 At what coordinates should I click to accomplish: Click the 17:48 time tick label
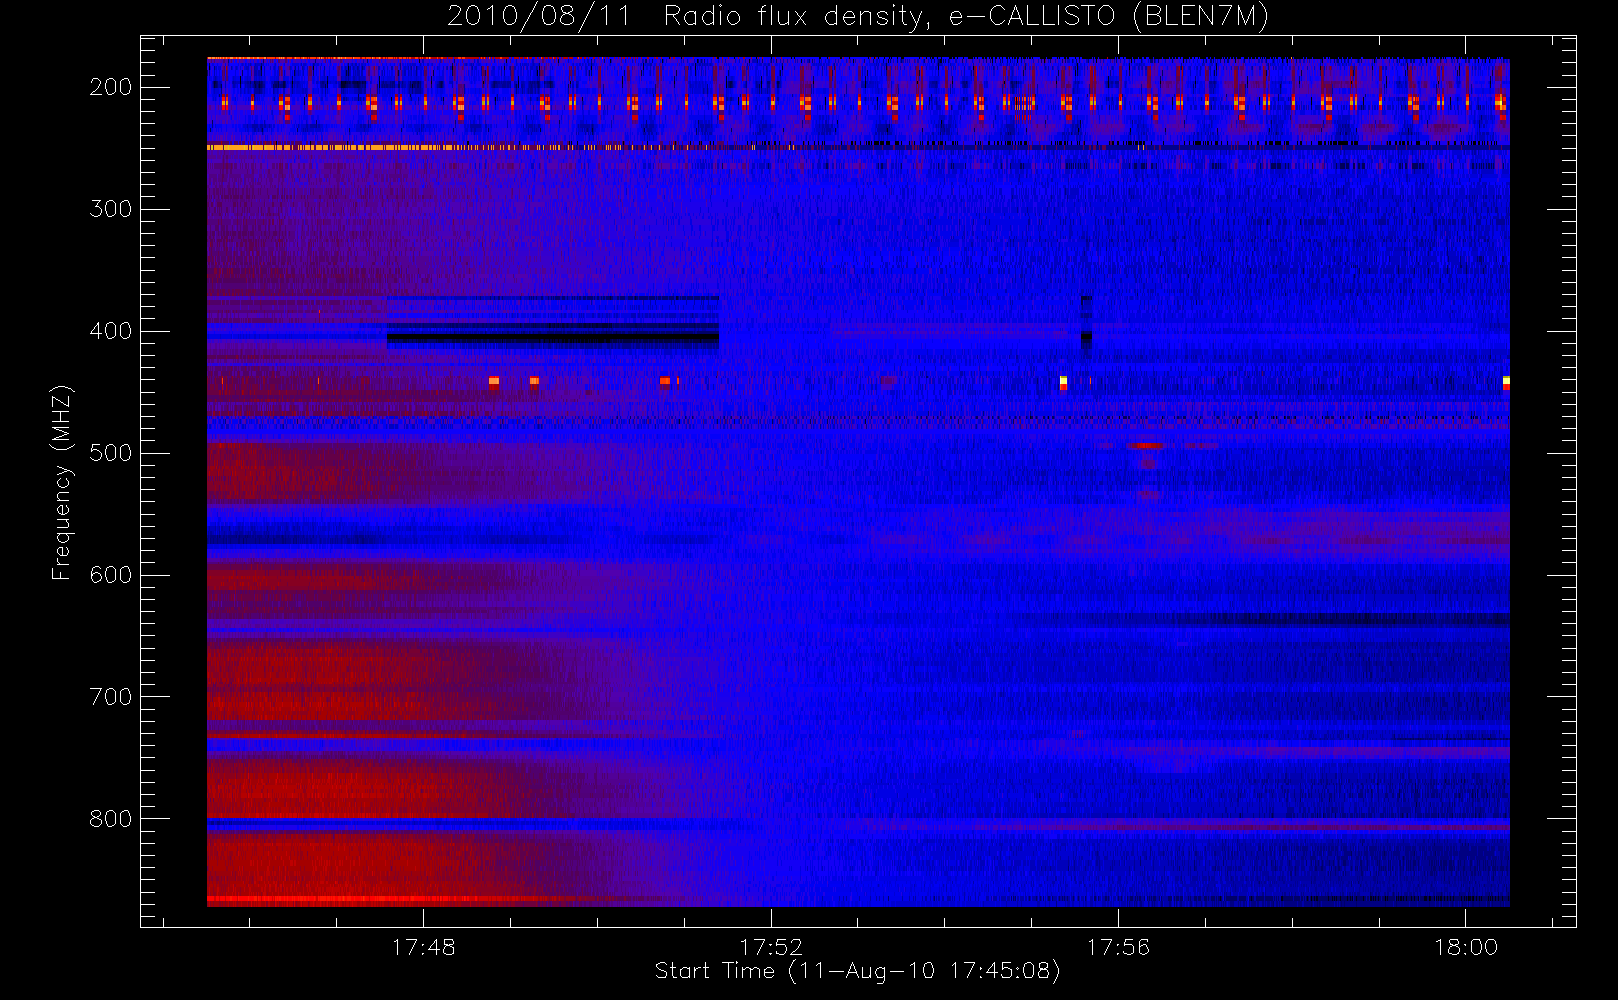[x=423, y=947]
